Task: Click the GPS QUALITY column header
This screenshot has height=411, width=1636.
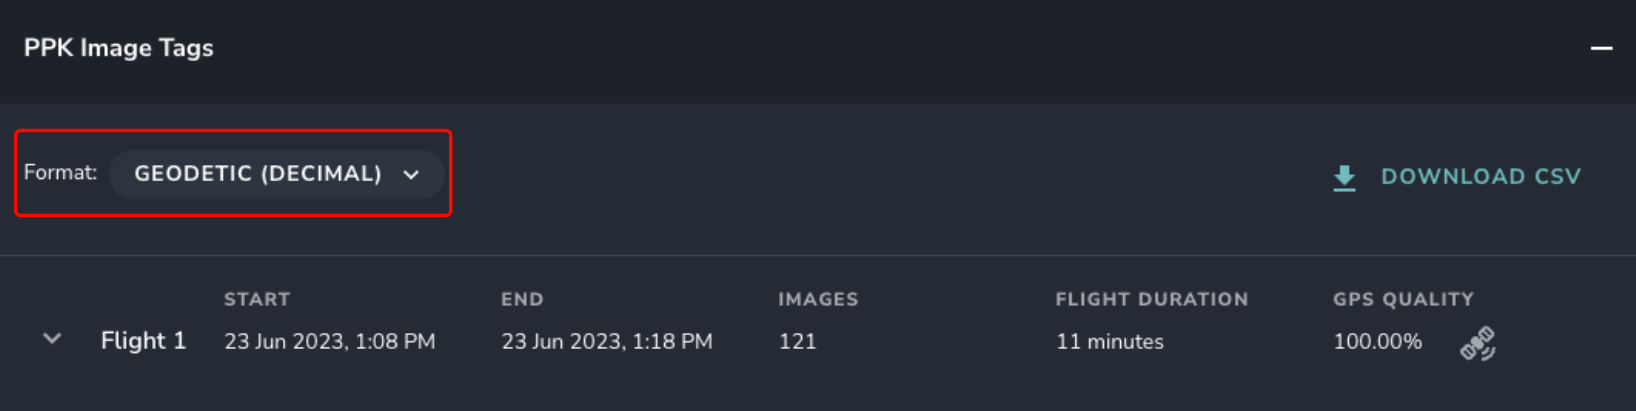Action: click(x=1403, y=299)
